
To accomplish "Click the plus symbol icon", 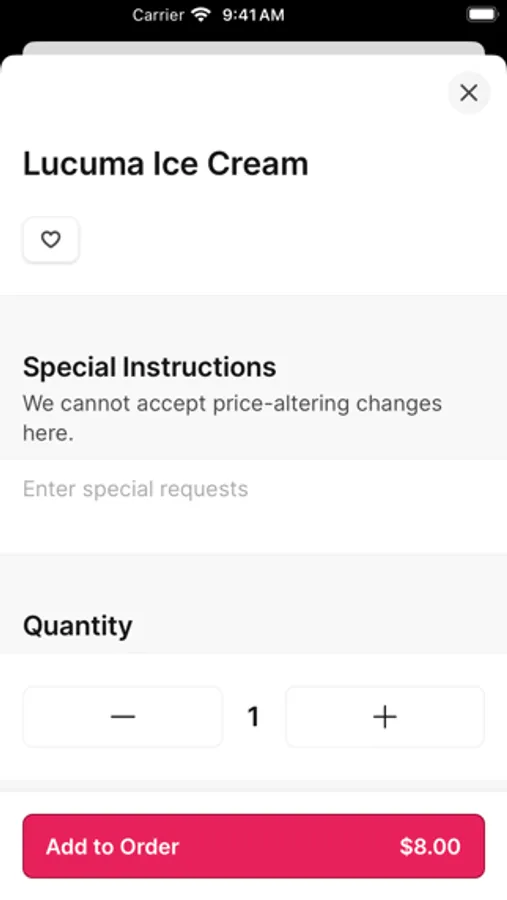I will click(385, 716).
